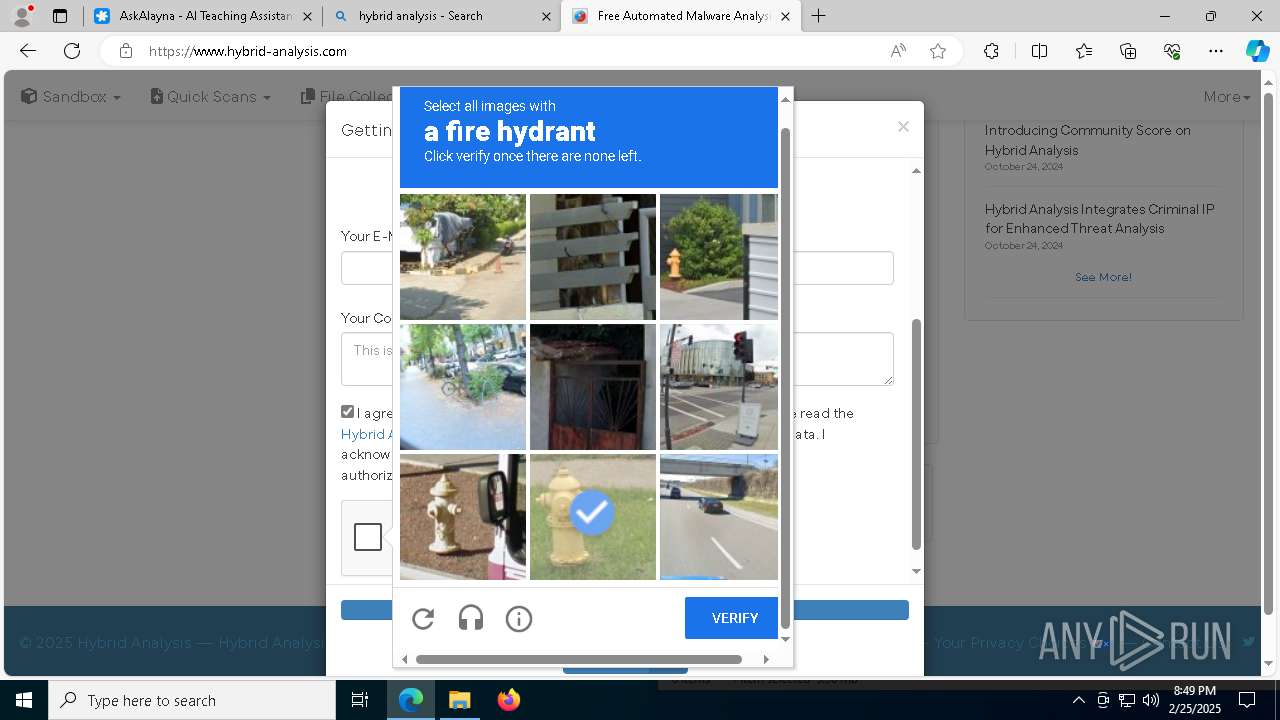Launch Firefox from taskbar

click(x=508, y=700)
